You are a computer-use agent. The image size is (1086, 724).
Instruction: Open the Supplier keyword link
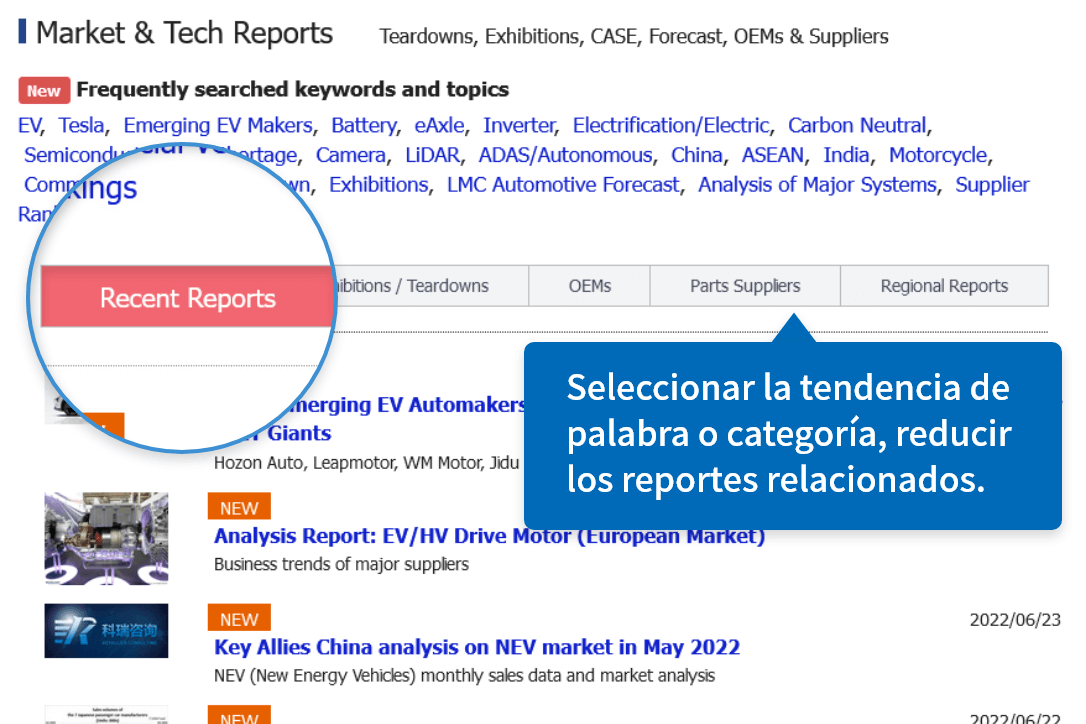[x=992, y=185]
